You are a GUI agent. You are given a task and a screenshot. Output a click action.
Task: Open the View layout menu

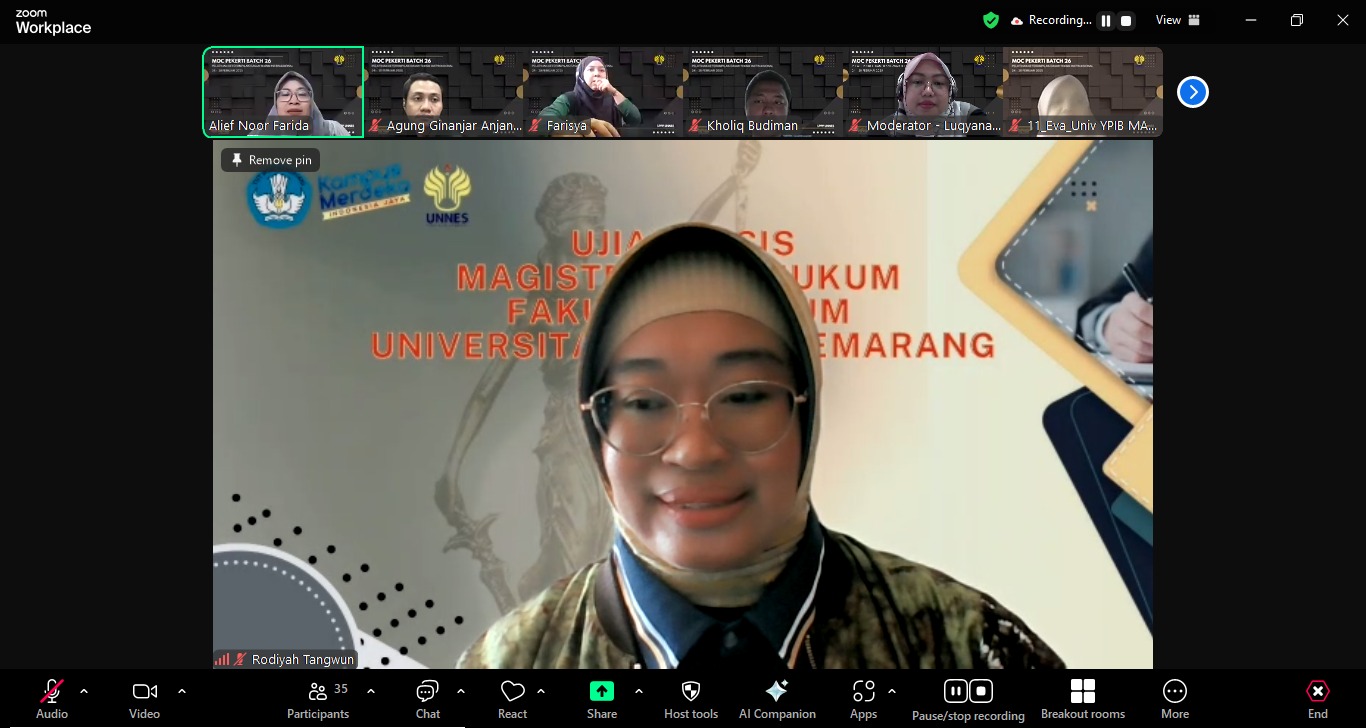1178,20
